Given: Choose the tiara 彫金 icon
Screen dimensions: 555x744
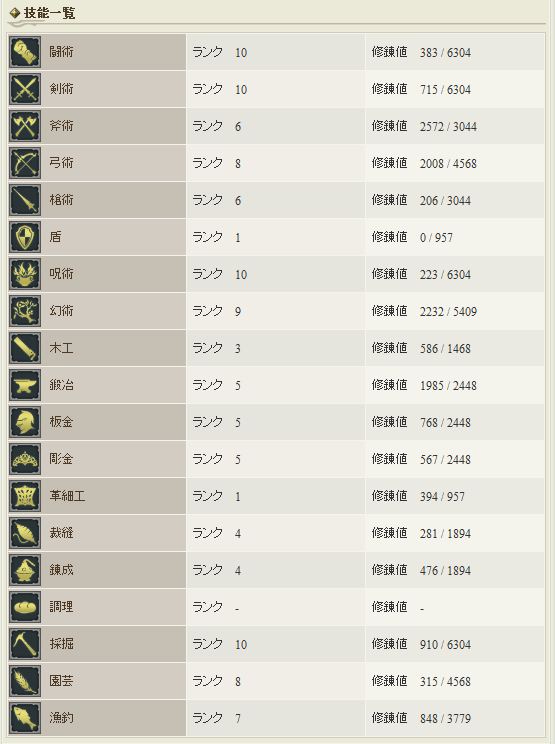Looking at the screenshot, I should [x=25, y=459].
